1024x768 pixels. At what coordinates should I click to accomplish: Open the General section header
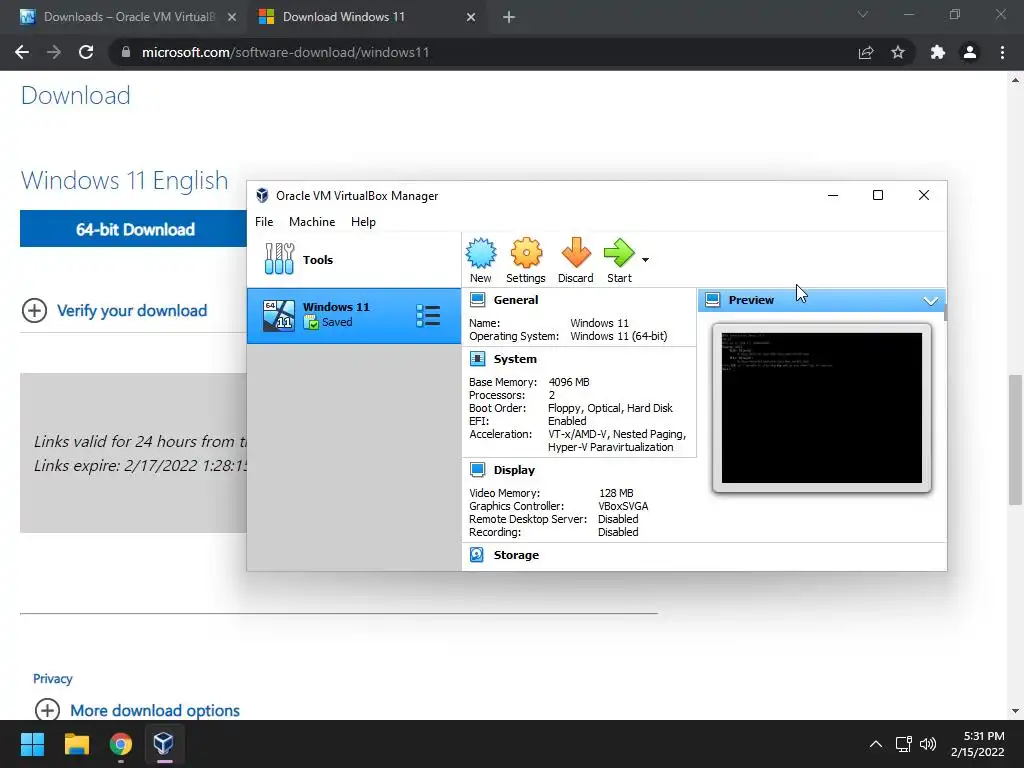tap(516, 300)
